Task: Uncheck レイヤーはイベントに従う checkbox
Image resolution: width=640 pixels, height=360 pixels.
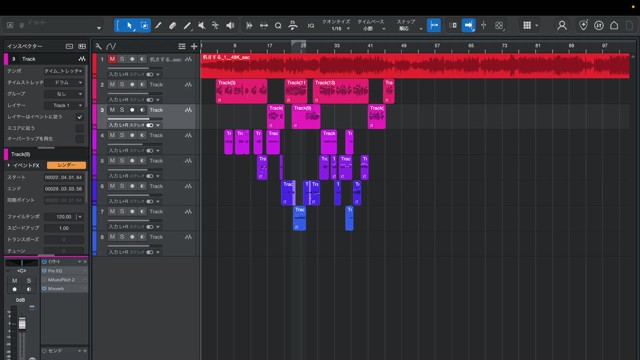Action: click(x=80, y=117)
